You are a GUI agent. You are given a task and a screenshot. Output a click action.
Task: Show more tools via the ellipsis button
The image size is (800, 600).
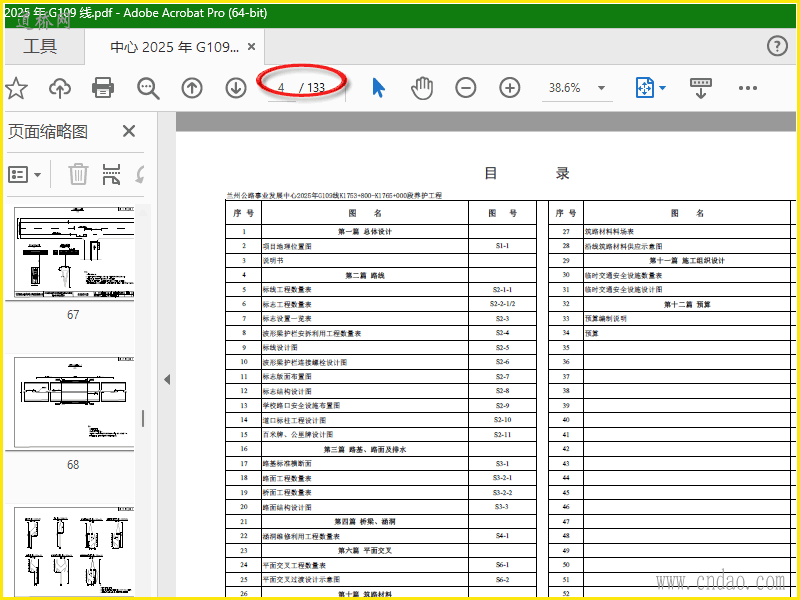748,88
